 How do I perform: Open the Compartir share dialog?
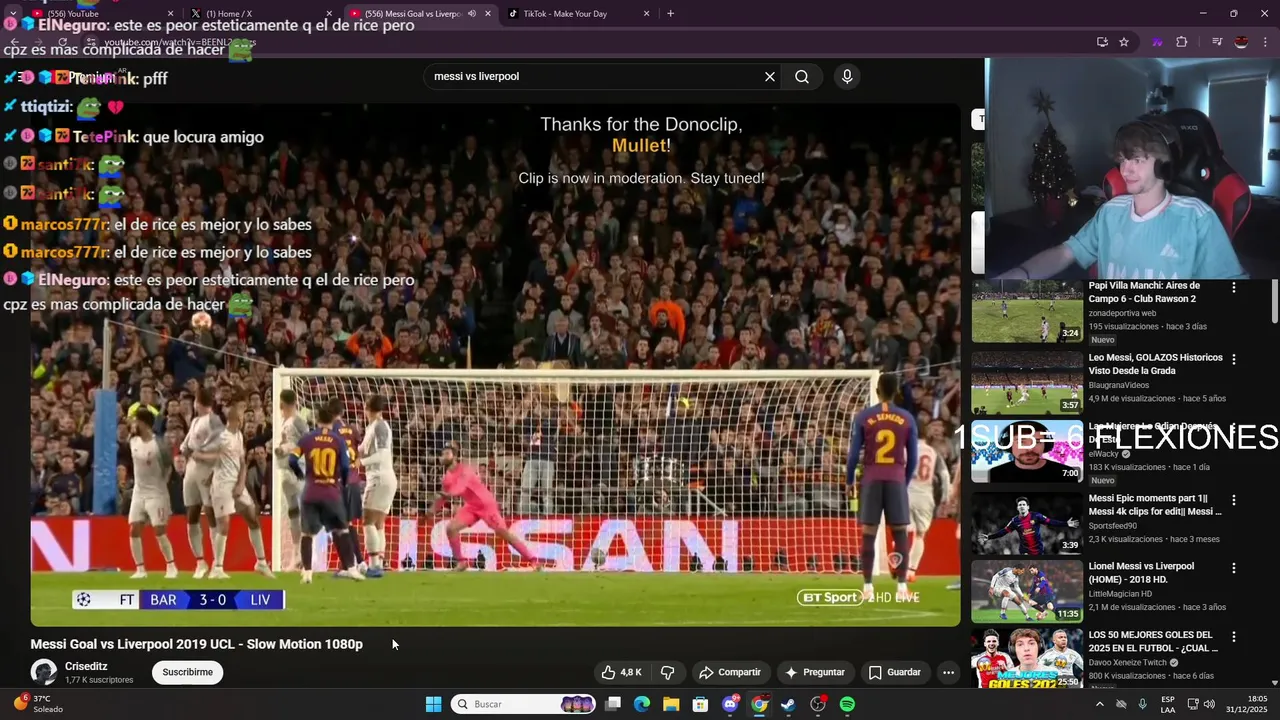click(x=729, y=672)
